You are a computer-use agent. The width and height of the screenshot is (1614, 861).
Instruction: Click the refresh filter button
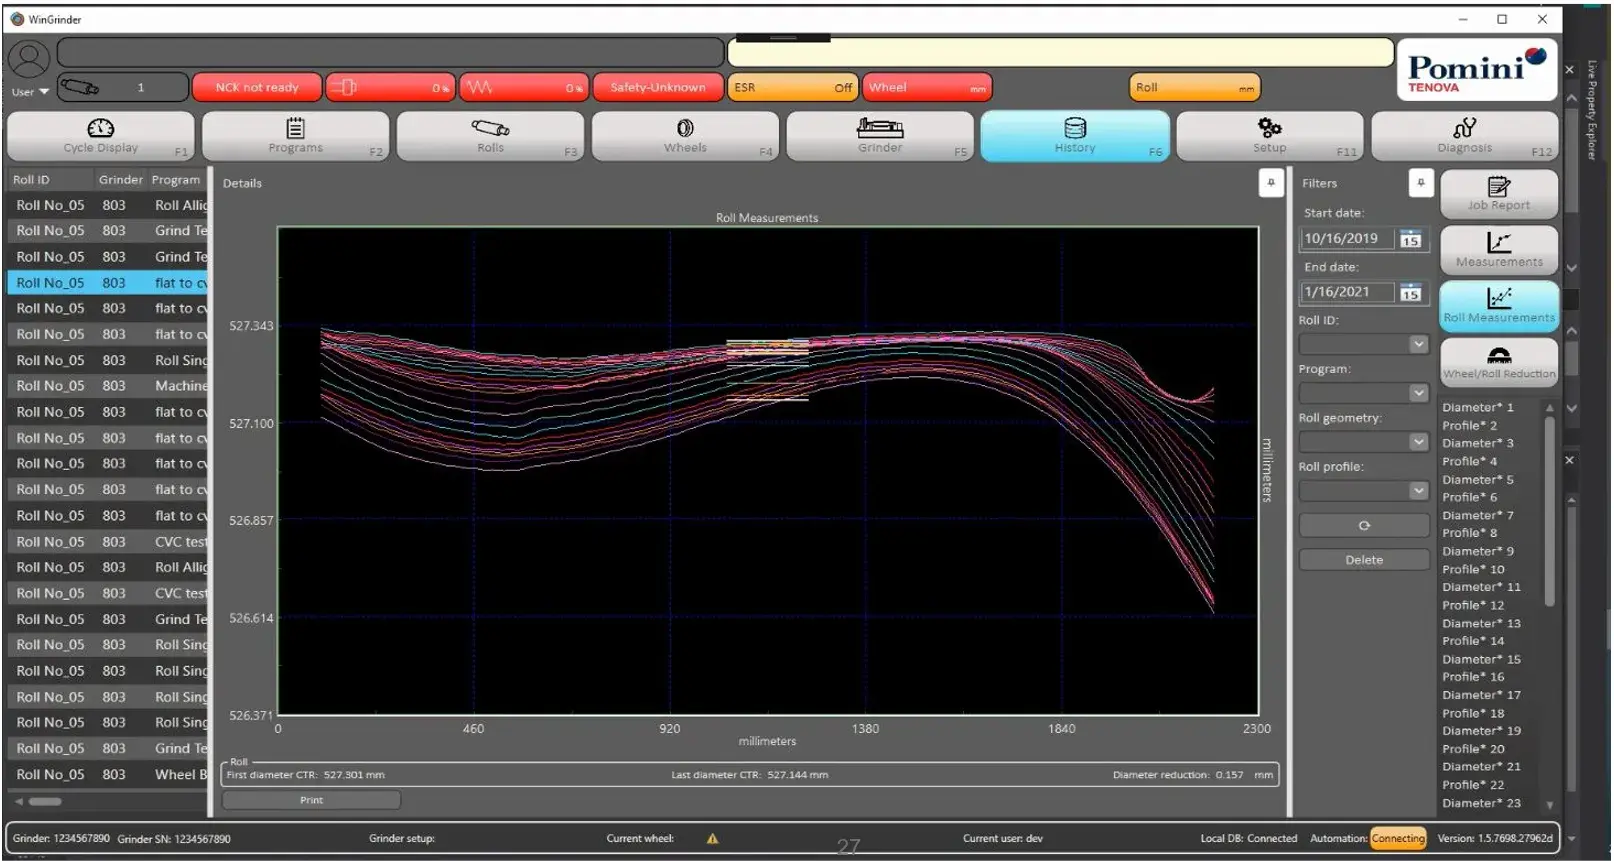click(x=1364, y=526)
